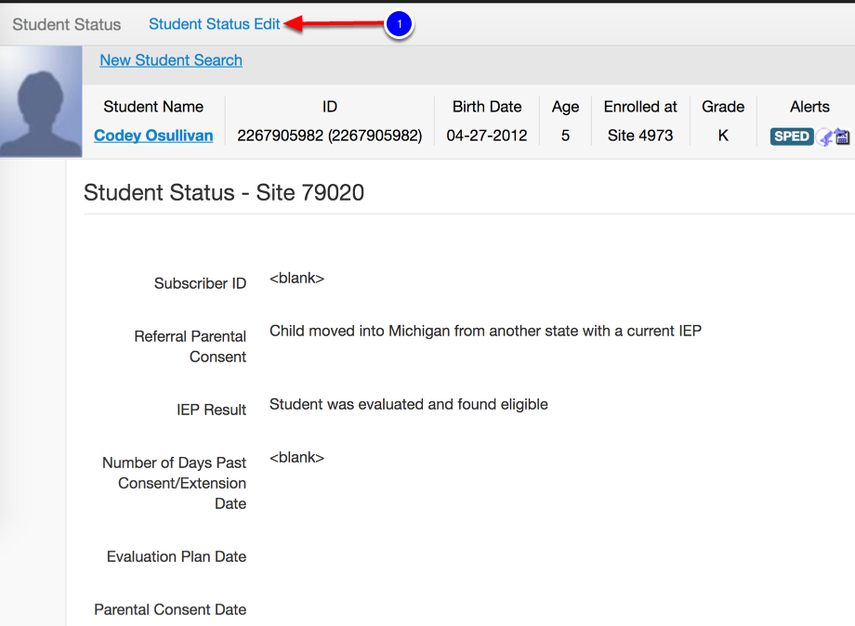
Task: Click the SPED alert badge
Action: 791,135
